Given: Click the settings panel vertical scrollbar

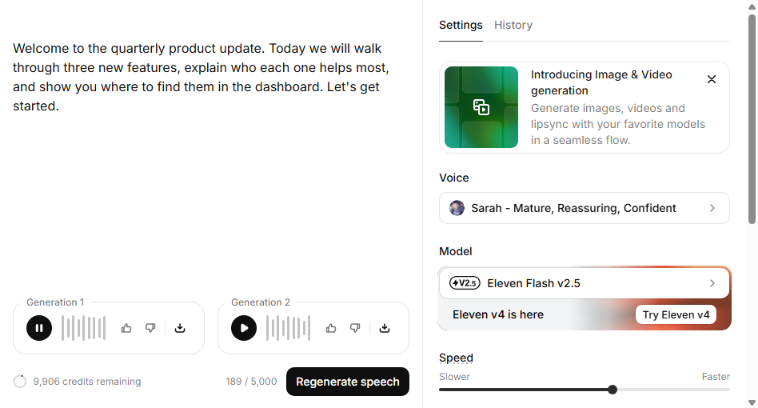Looking at the screenshot, I should 752,119.
